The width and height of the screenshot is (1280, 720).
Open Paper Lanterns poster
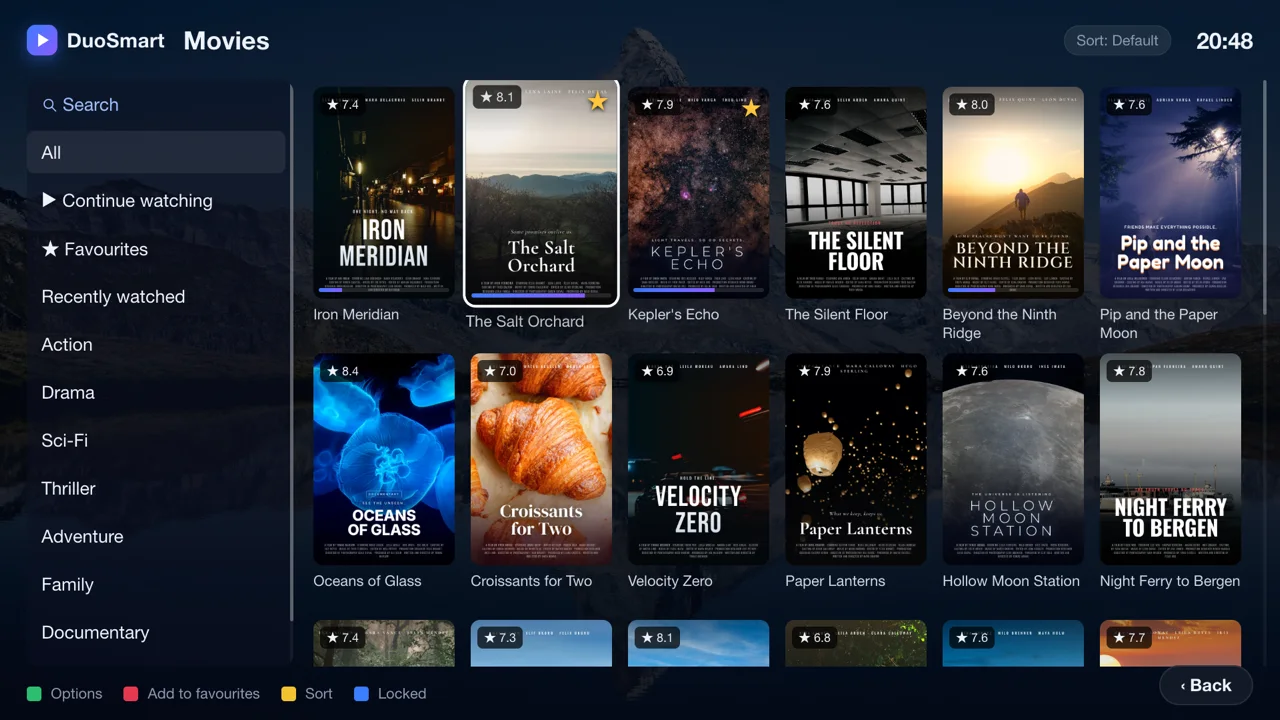coord(856,459)
